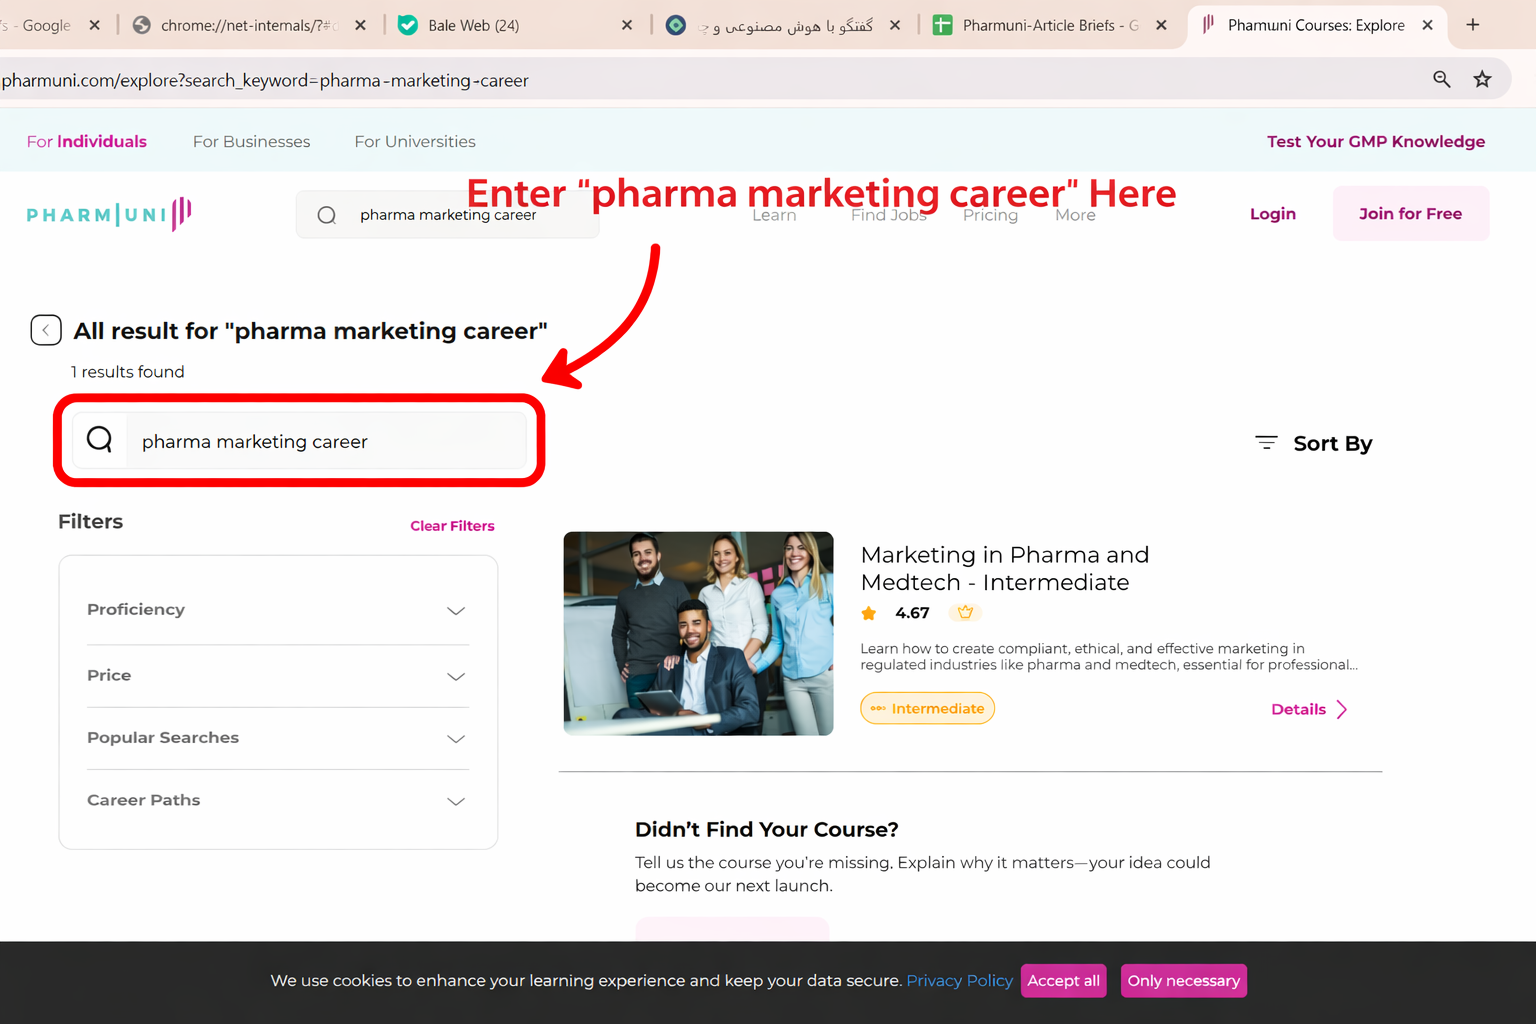Viewport: 1536px width, 1024px height.
Task: Open the Sort By filter icon
Action: [x=1265, y=442]
